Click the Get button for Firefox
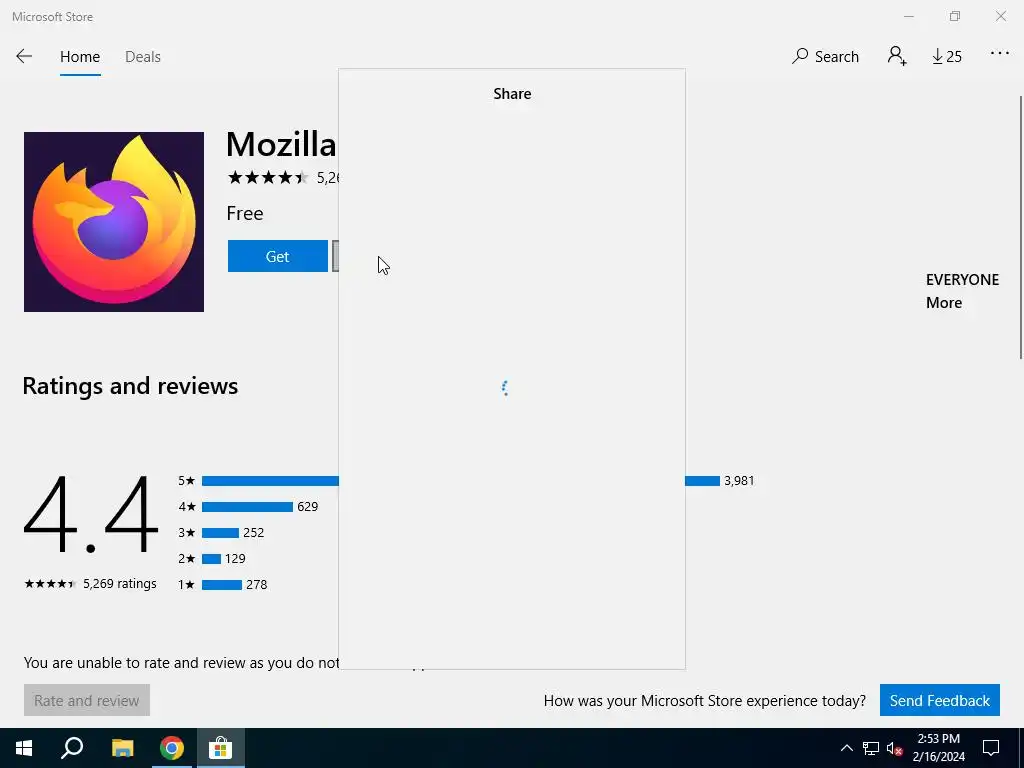The image size is (1024, 768). tap(278, 256)
